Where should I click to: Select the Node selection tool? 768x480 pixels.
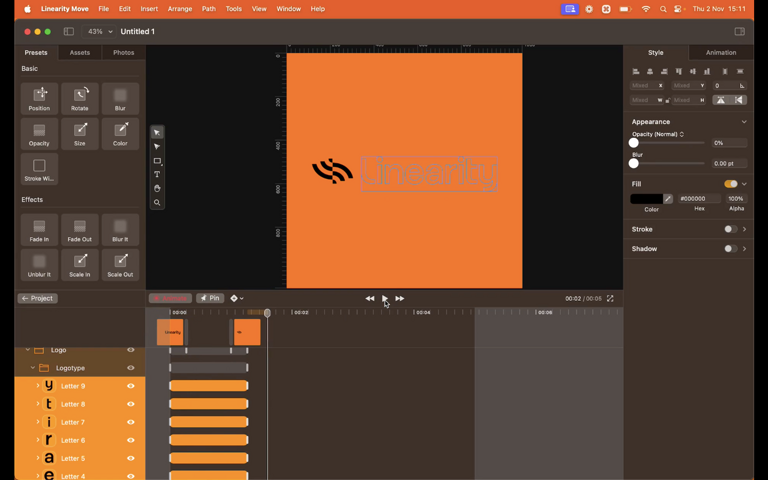pyautogui.click(x=157, y=146)
